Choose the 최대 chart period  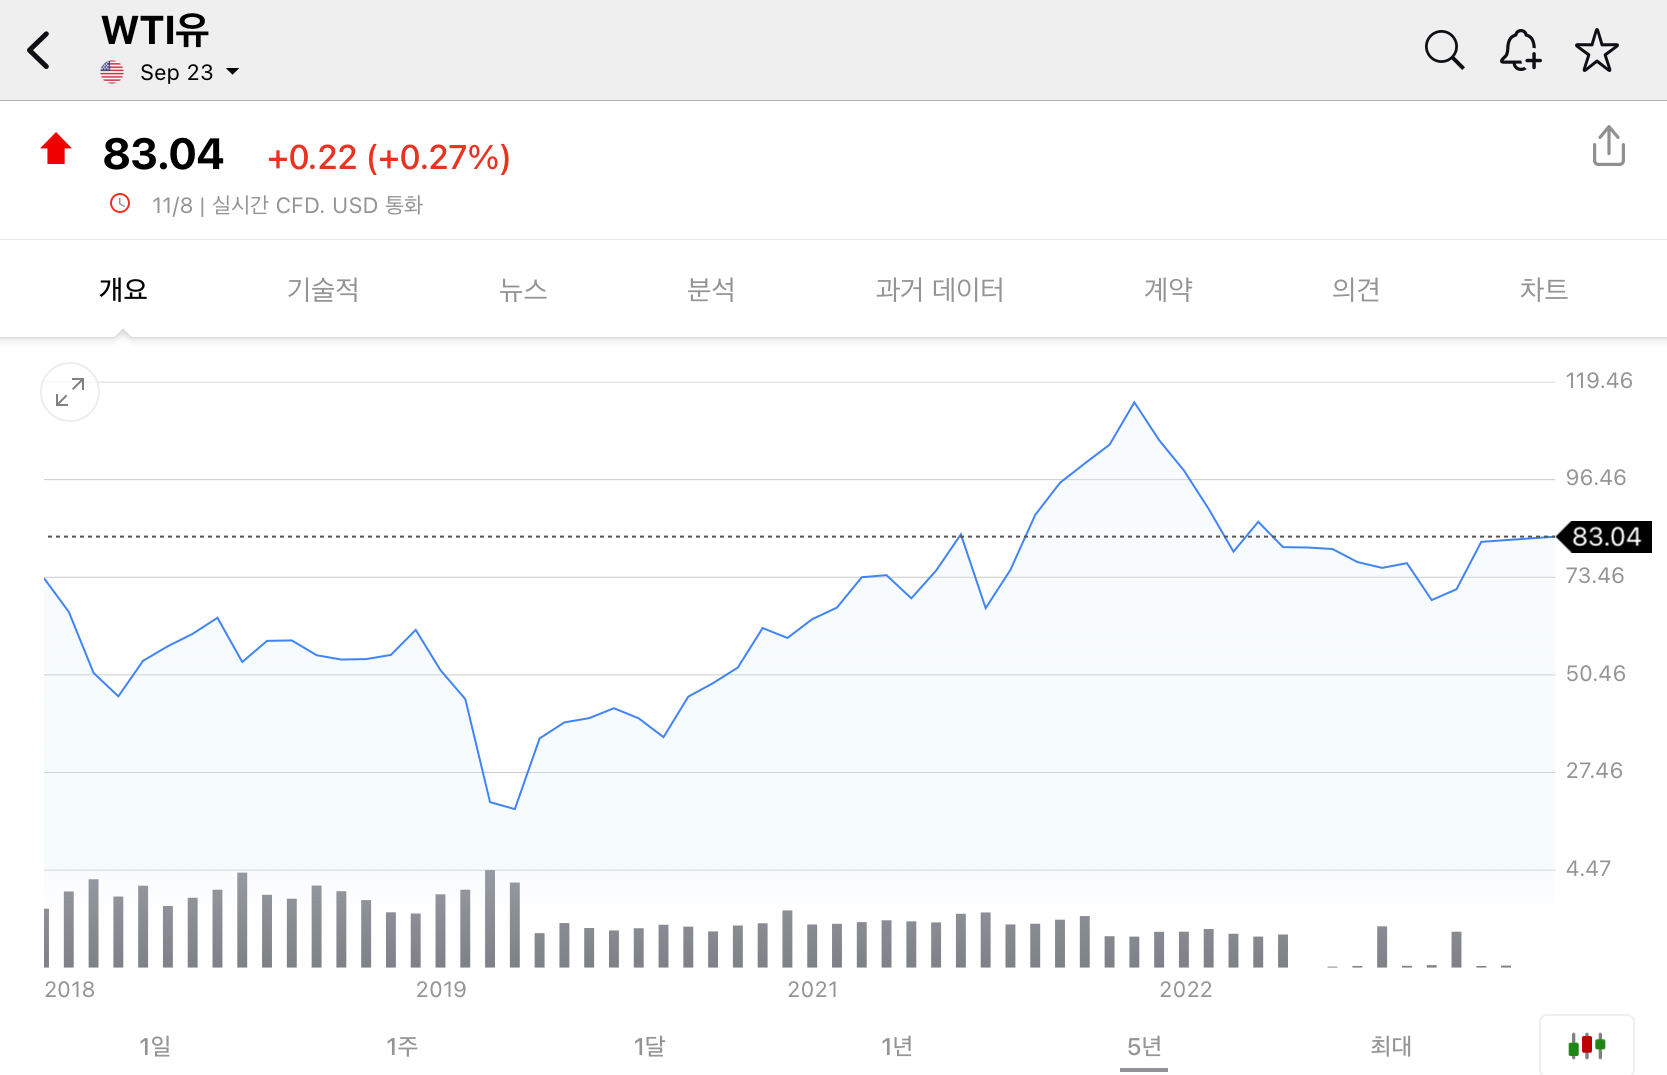(1390, 1046)
